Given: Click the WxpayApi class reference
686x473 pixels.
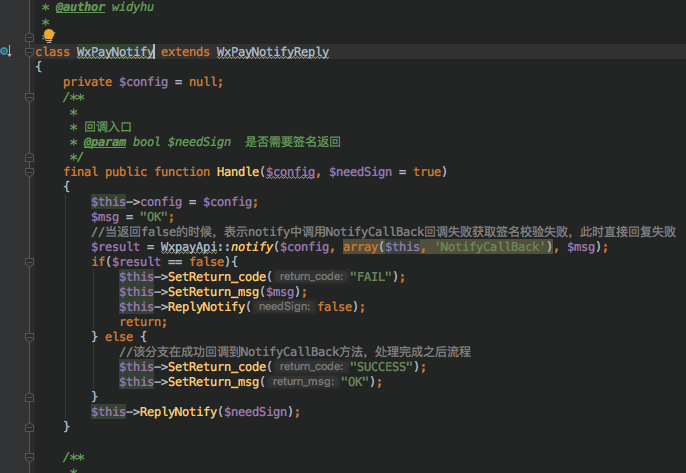Looking at the screenshot, I should [189, 247].
